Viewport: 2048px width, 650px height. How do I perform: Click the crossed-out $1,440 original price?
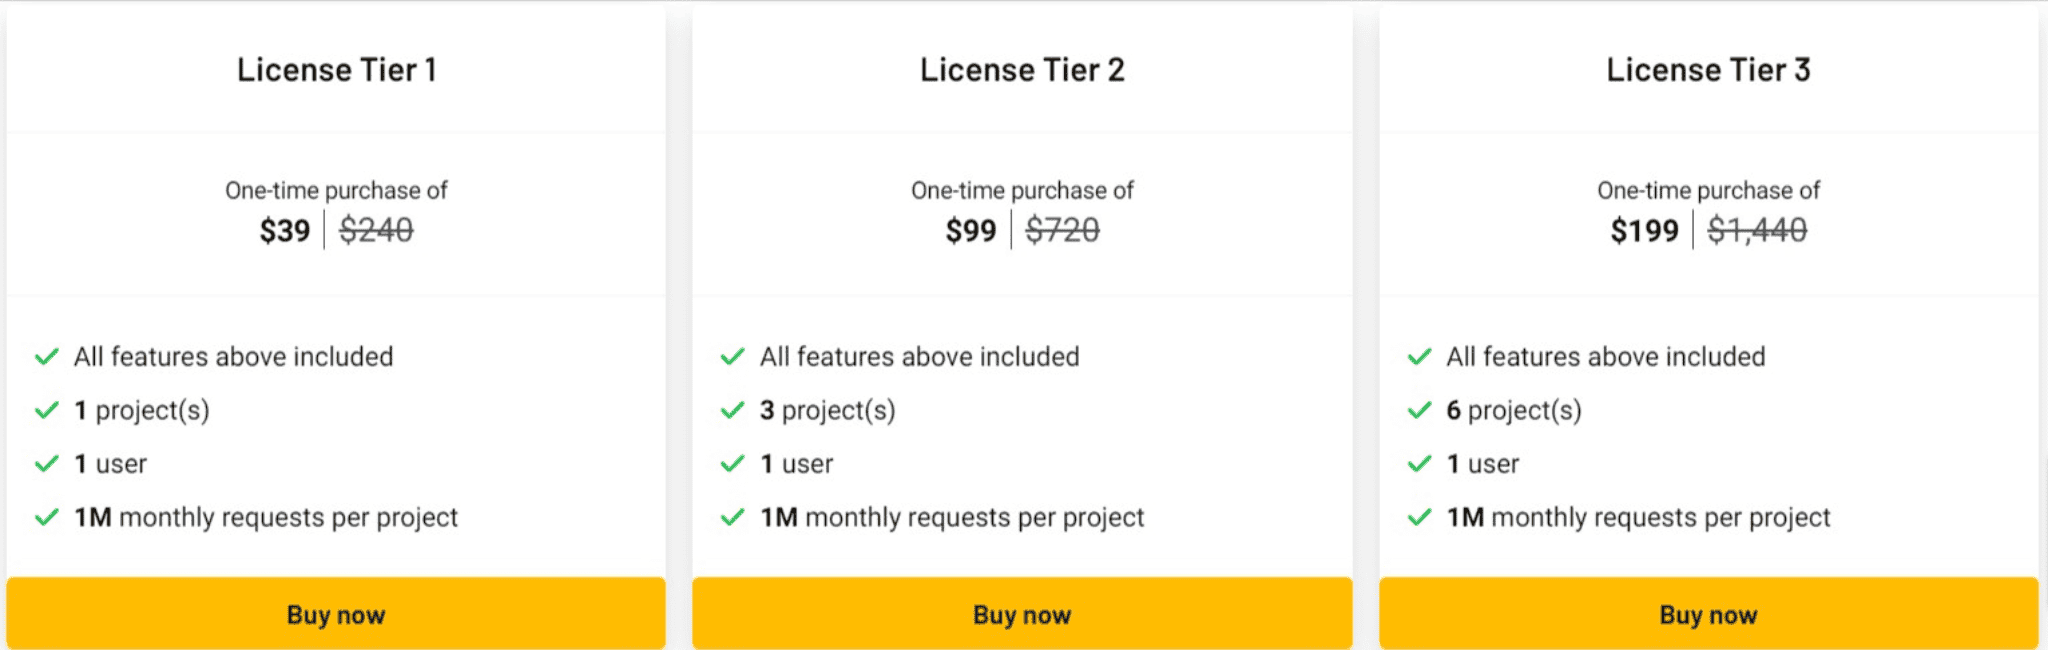click(x=1757, y=231)
